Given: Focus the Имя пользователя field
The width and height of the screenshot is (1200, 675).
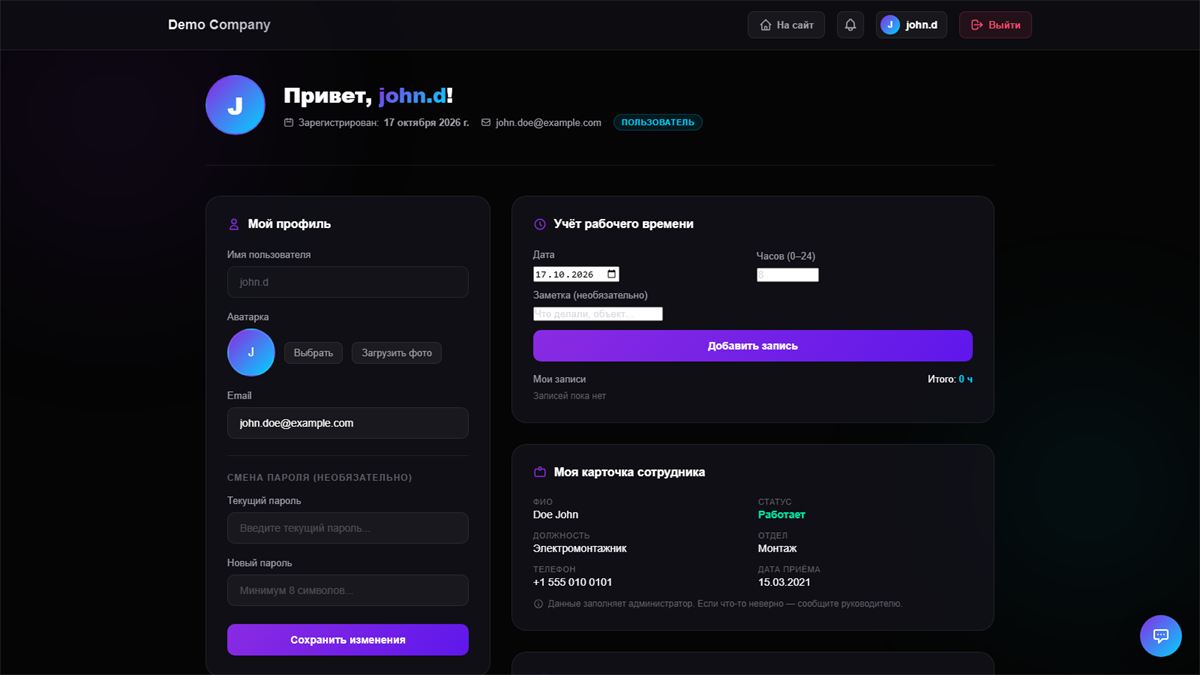Looking at the screenshot, I should (x=348, y=282).
